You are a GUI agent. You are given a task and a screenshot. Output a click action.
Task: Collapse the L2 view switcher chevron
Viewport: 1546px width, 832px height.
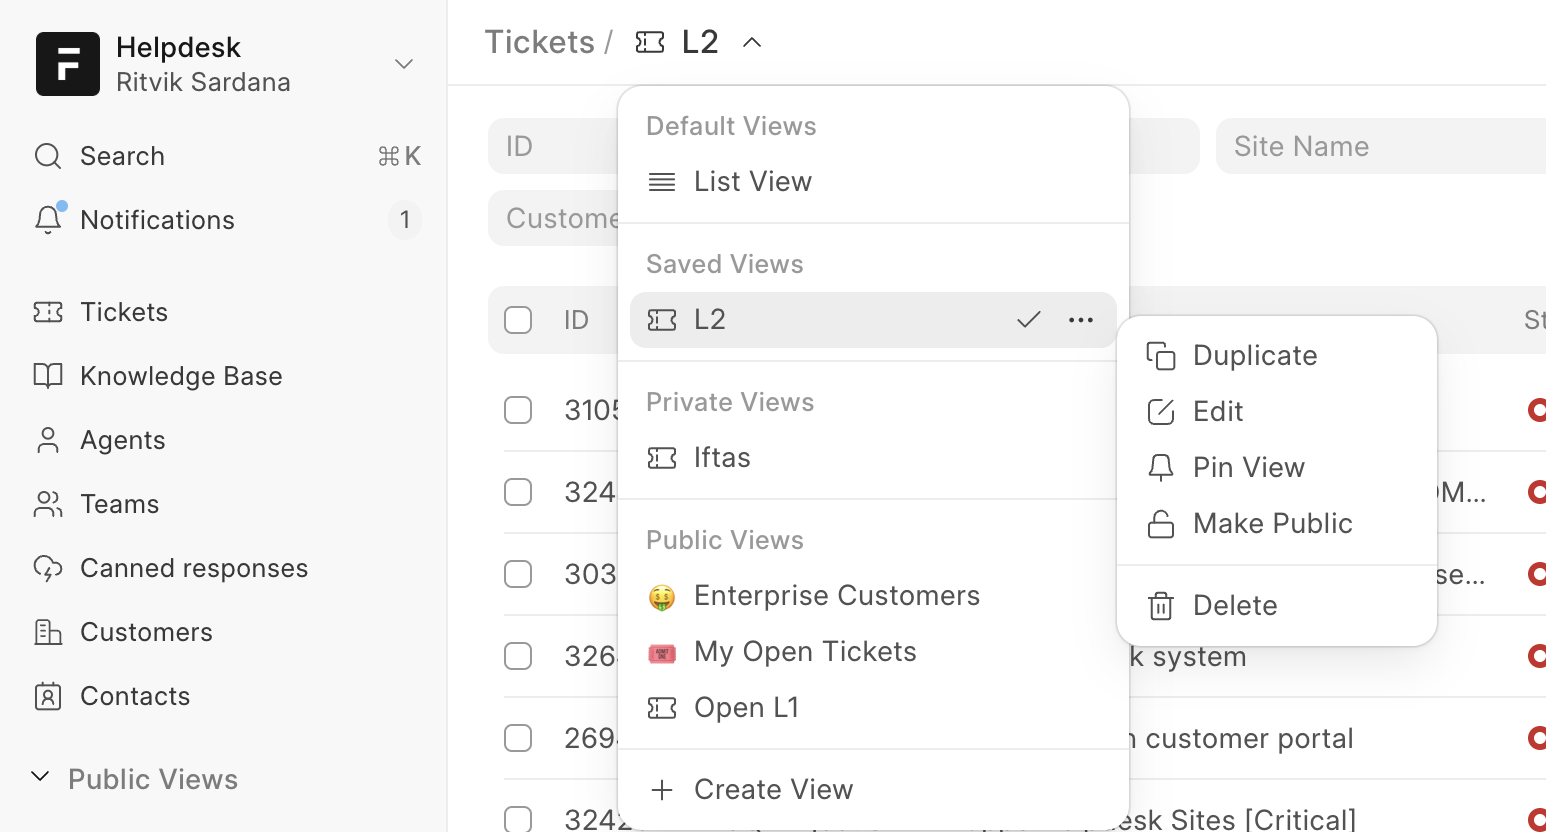click(x=752, y=42)
